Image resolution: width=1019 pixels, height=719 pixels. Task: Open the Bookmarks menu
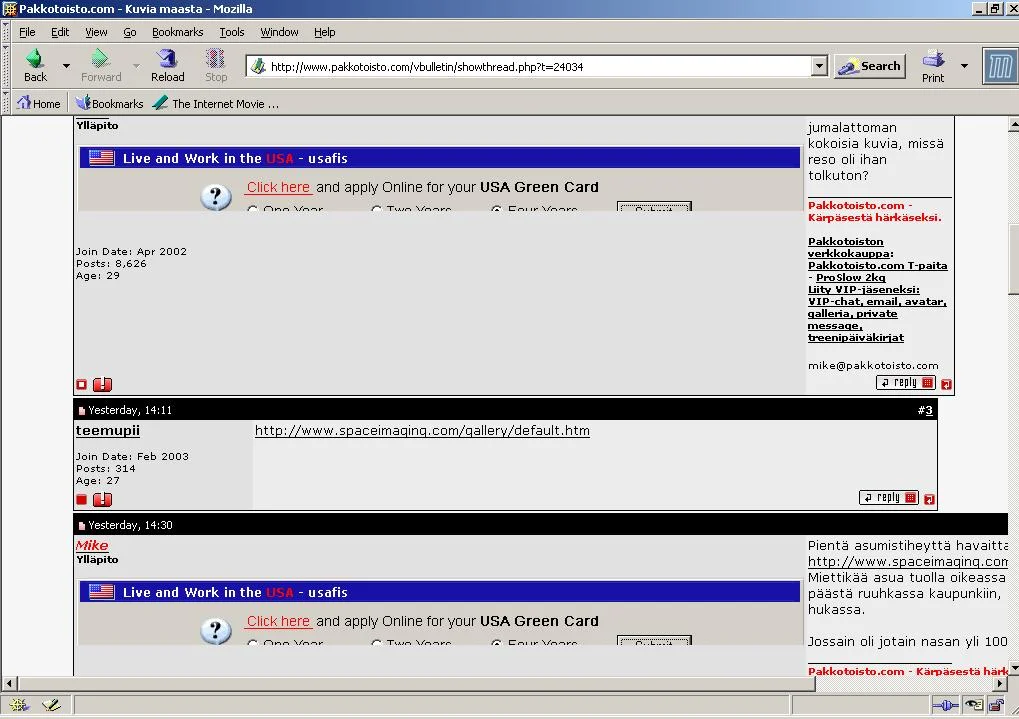177,32
